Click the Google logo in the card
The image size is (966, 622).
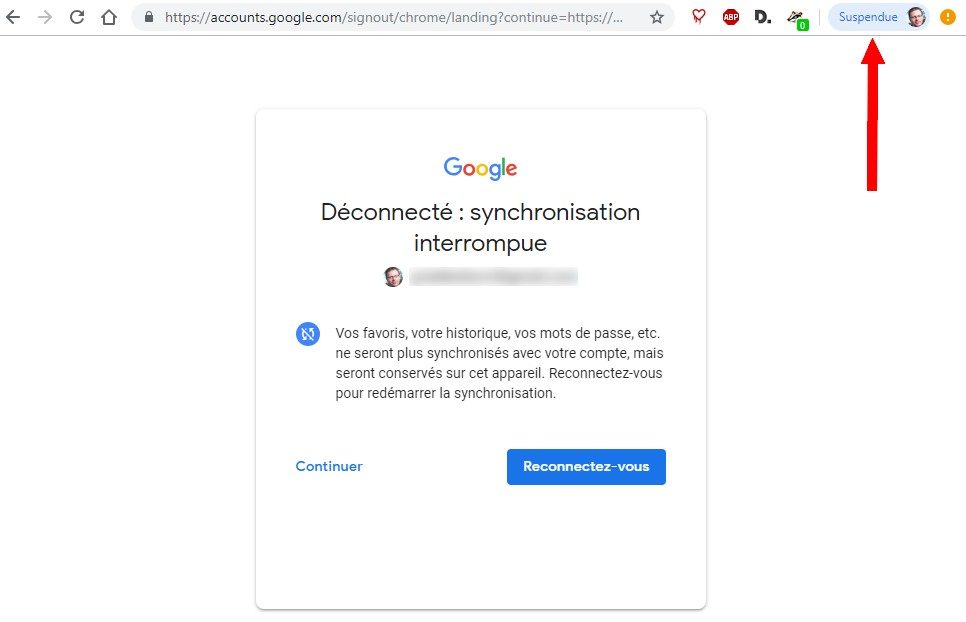(481, 168)
